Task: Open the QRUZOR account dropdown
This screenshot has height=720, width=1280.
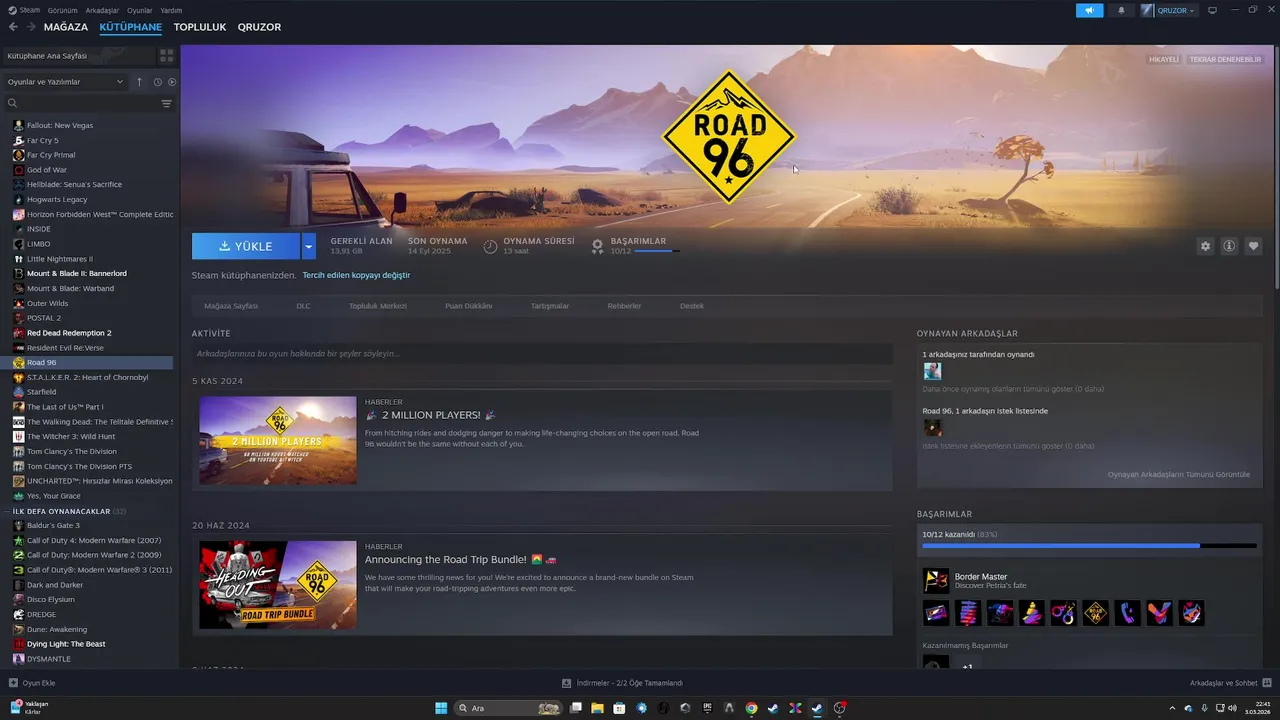Action: (x=1168, y=10)
